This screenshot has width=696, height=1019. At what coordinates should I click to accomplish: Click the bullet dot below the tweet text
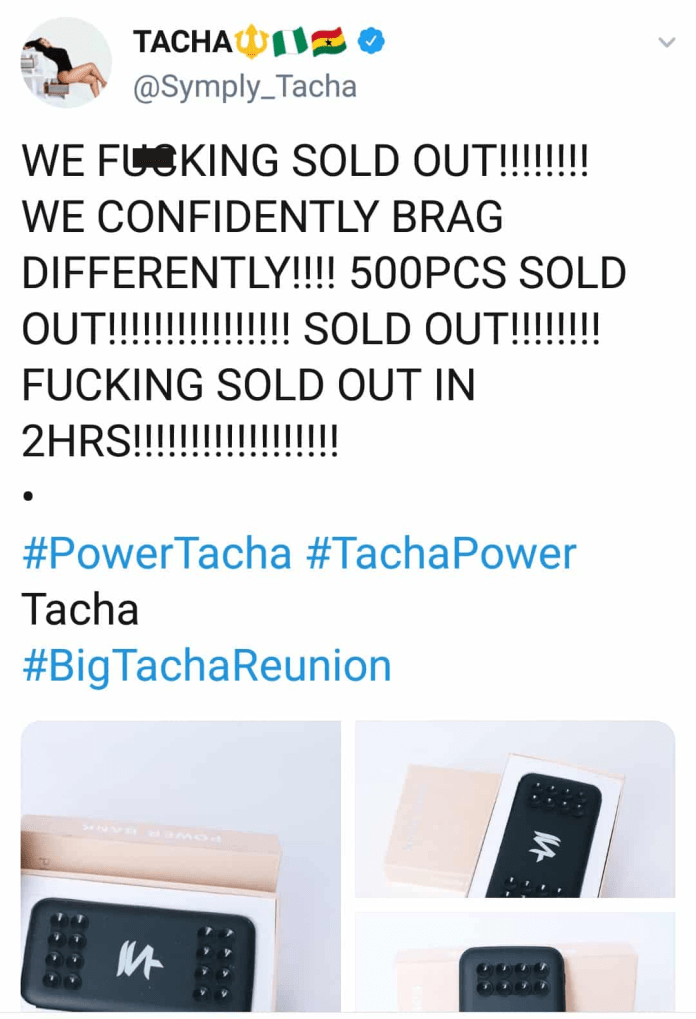point(28,496)
